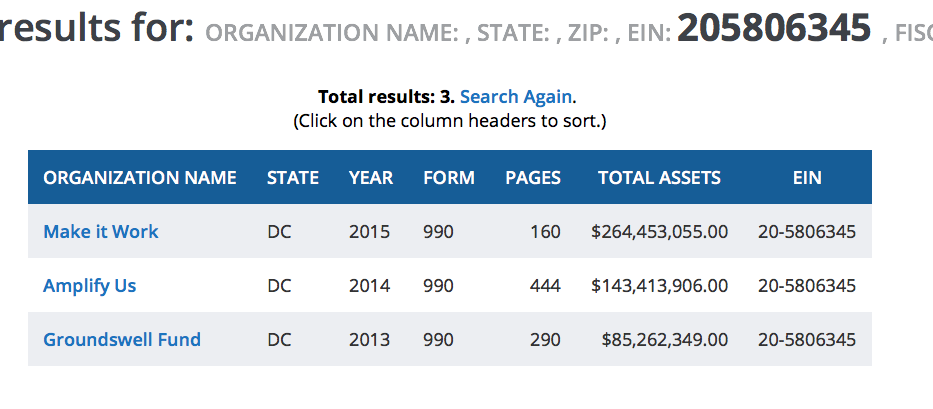Image resolution: width=933 pixels, height=409 pixels.
Task: Sort by Organization Name column header
Action: click(x=140, y=178)
